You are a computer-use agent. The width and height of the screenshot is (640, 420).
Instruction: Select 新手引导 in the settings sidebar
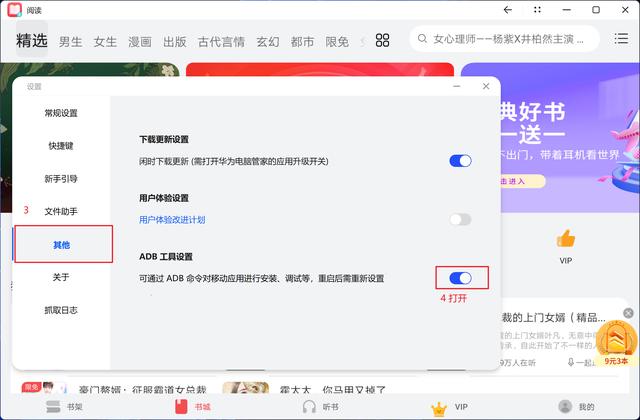click(x=61, y=179)
